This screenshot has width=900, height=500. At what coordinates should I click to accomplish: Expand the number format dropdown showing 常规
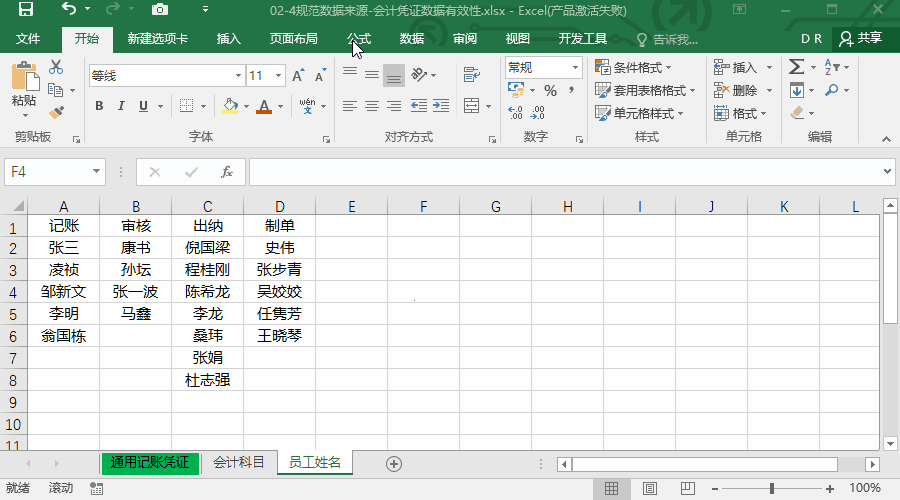point(575,68)
